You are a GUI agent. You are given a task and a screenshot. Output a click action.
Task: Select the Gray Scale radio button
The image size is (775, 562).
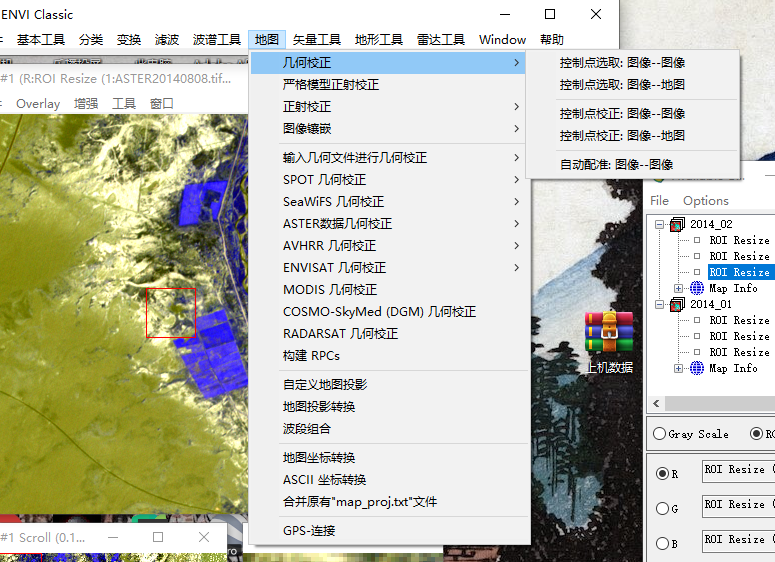(659, 434)
